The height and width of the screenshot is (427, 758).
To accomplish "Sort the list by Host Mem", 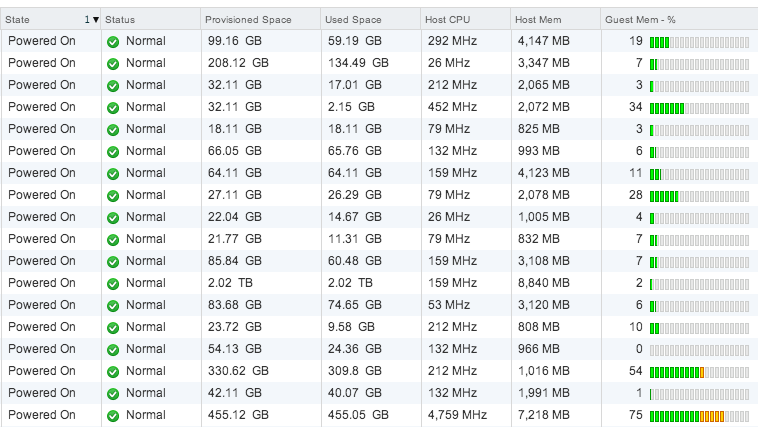I will tap(555, 20).
